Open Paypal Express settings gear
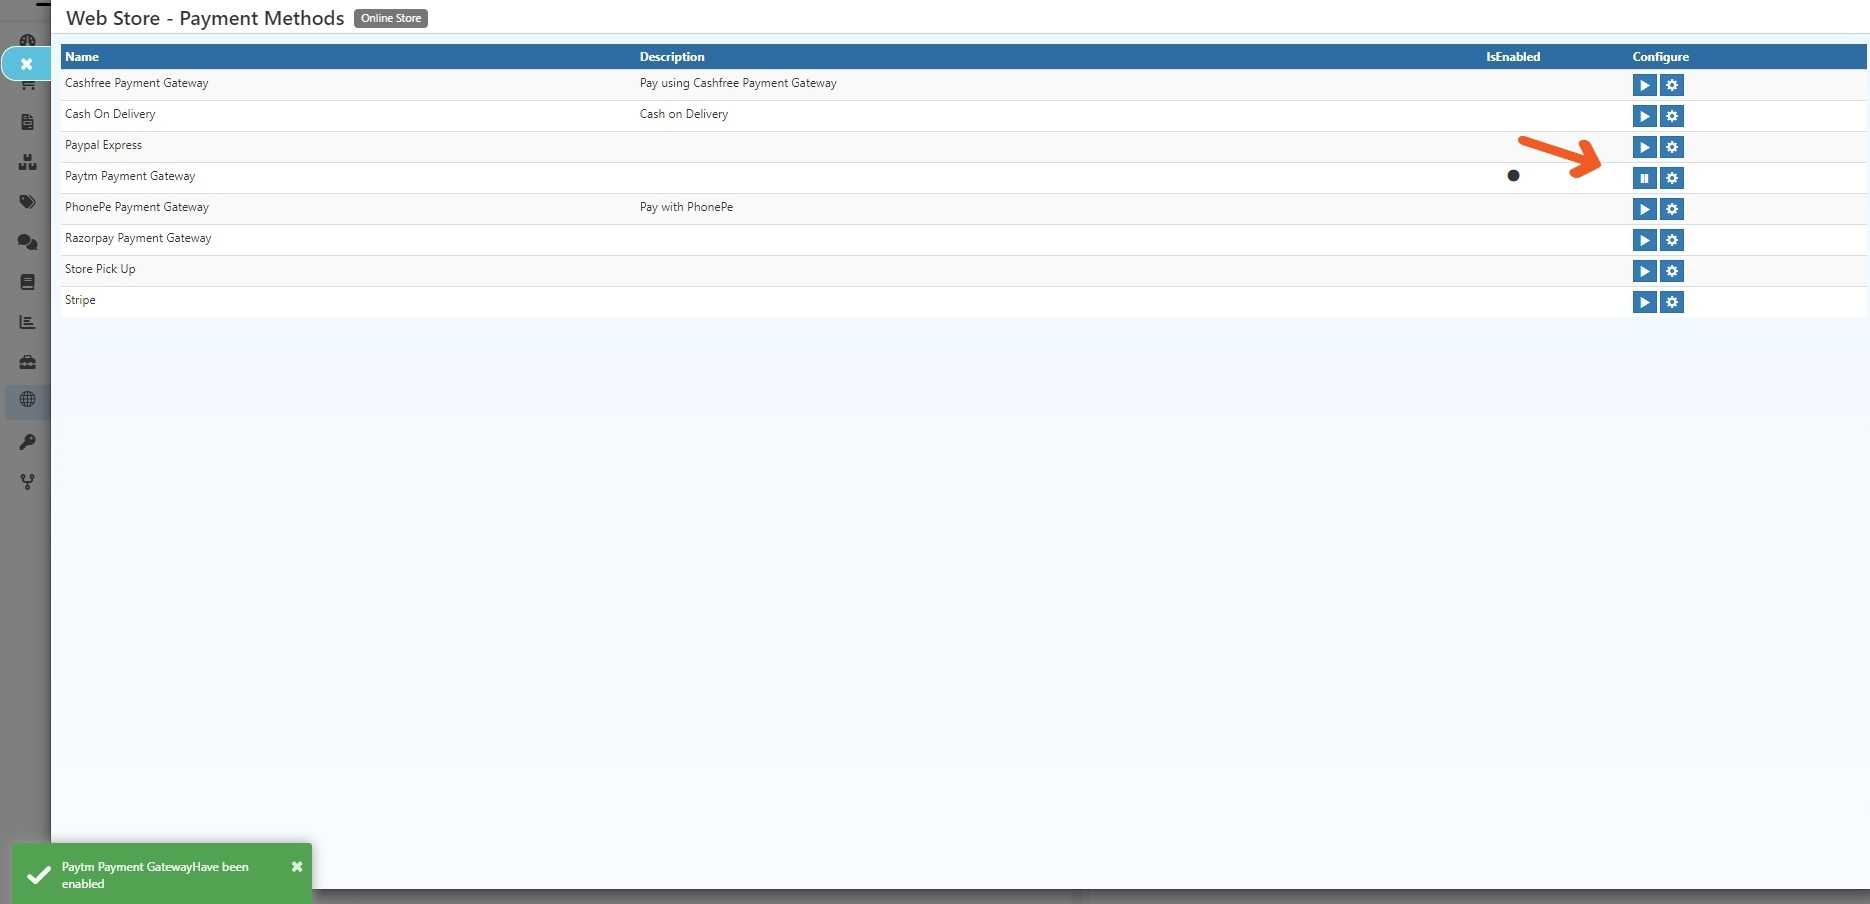 tap(1671, 147)
